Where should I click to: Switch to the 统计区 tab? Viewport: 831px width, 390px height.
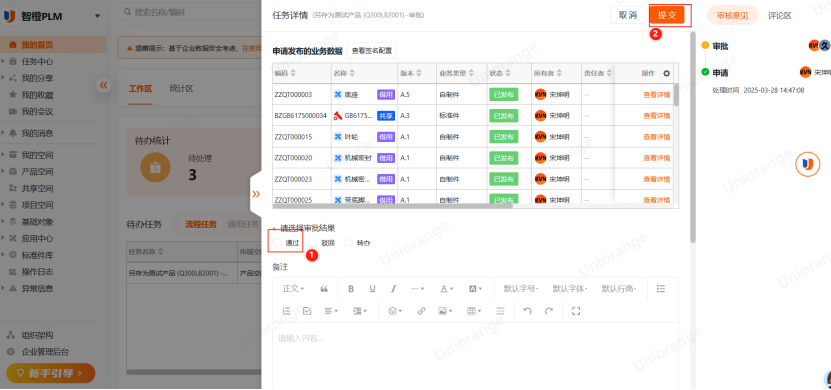click(x=181, y=88)
